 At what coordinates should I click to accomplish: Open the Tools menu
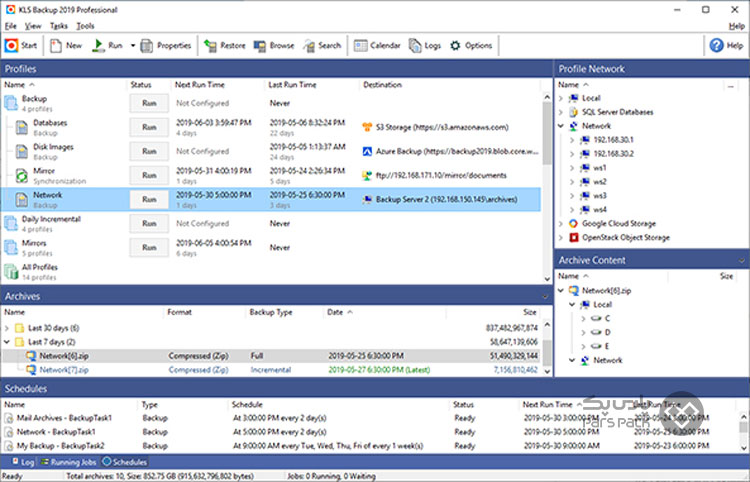tap(85, 26)
